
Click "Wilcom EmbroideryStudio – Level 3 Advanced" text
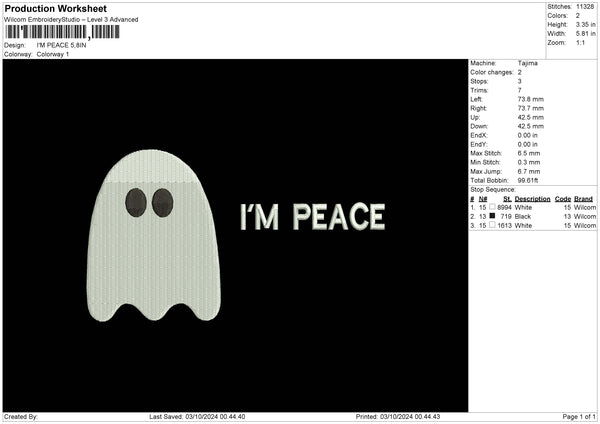(71, 20)
